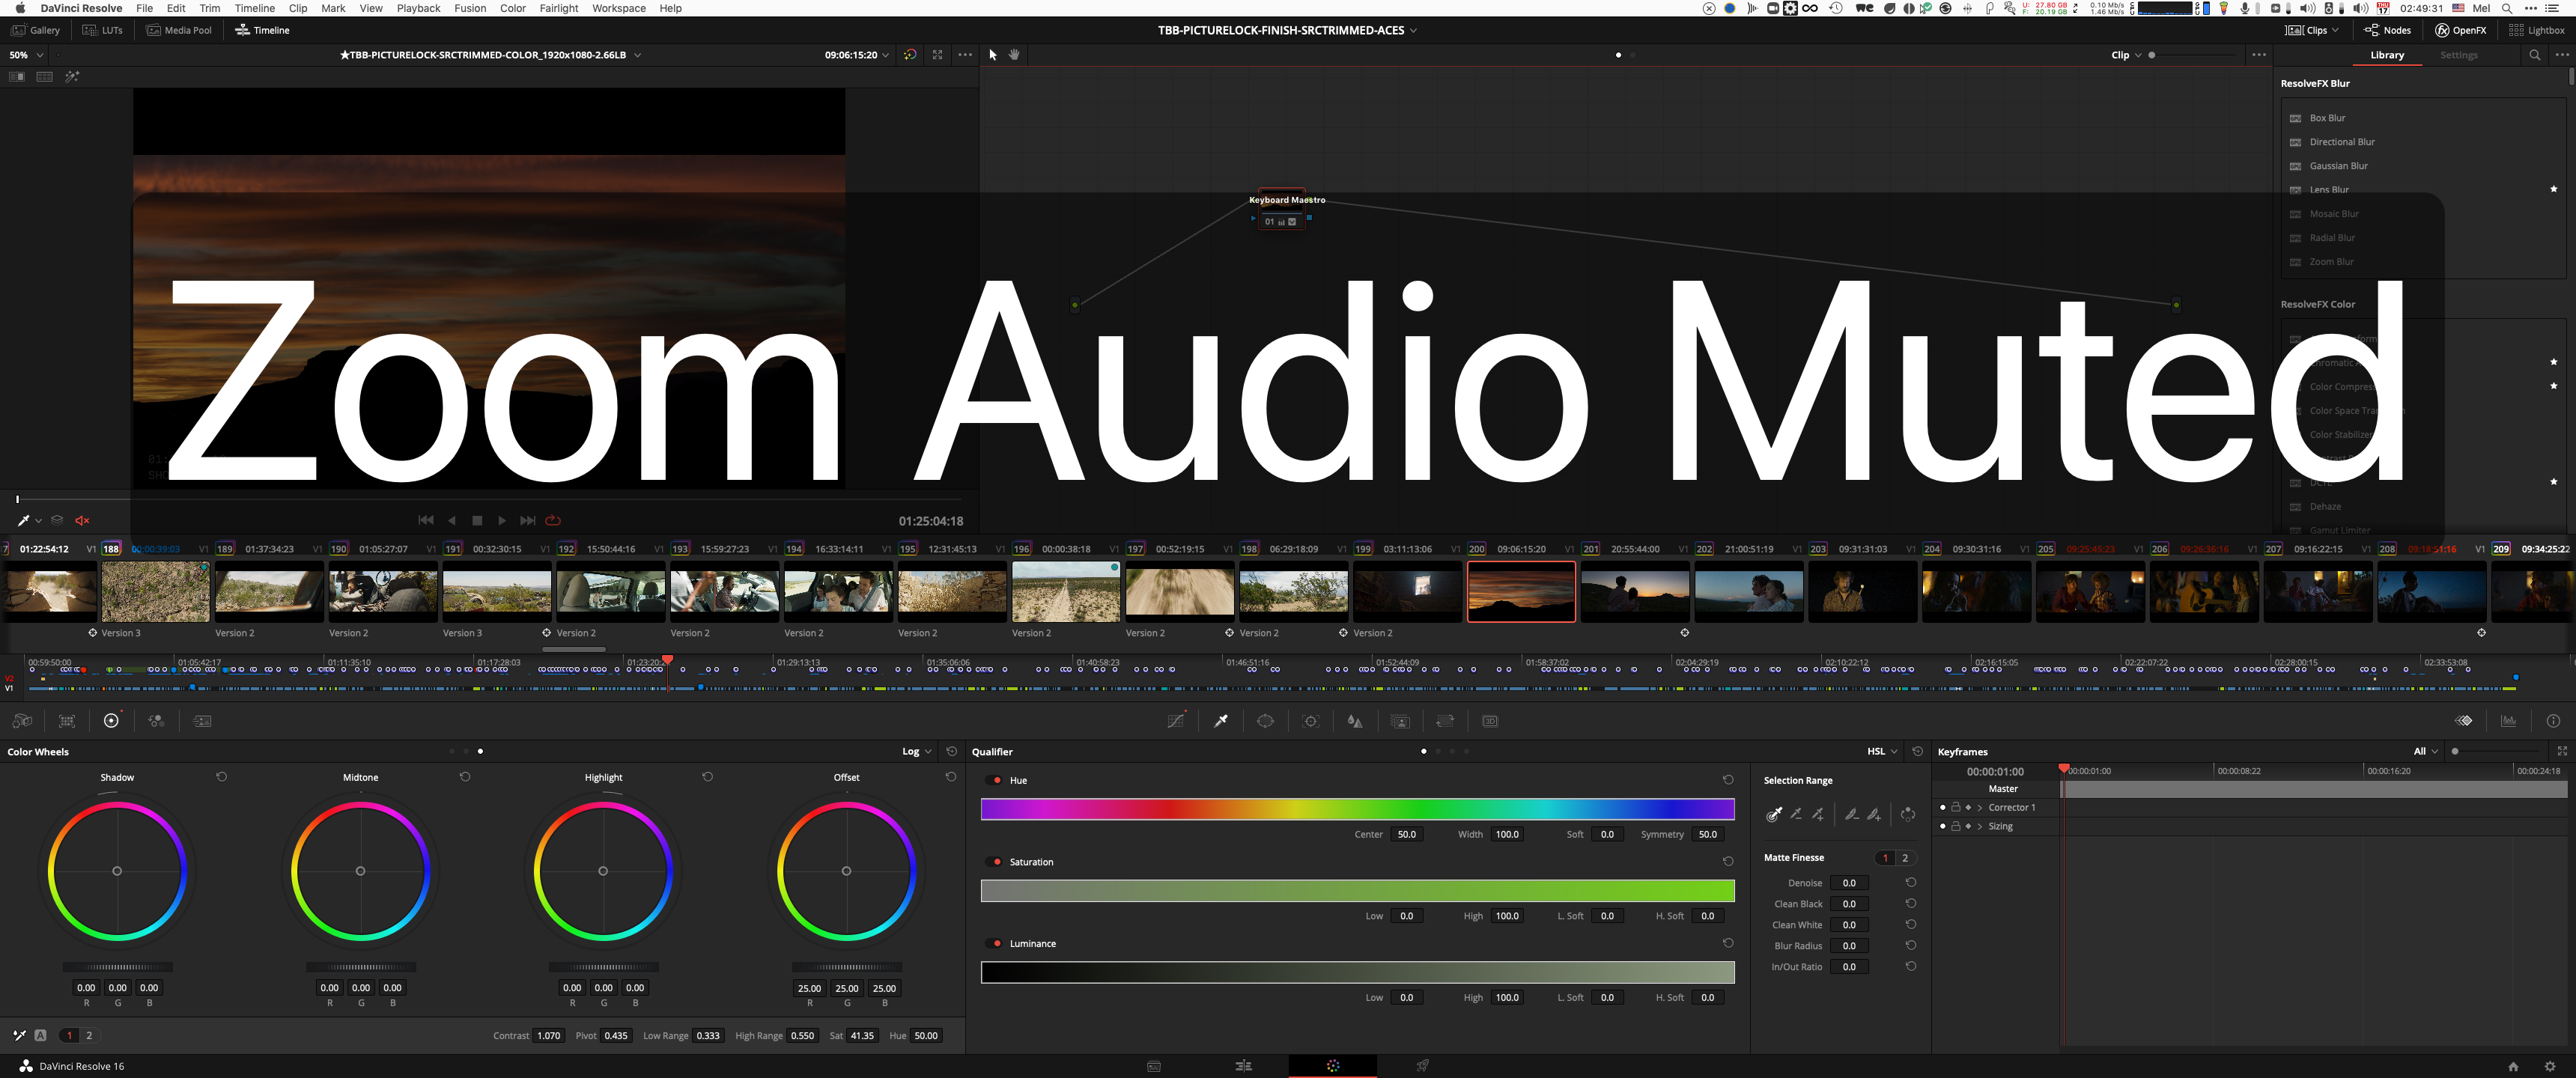Image resolution: width=2576 pixels, height=1078 pixels.
Task: Switch to the OpenFX Settings tab
Action: (2458, 55)
